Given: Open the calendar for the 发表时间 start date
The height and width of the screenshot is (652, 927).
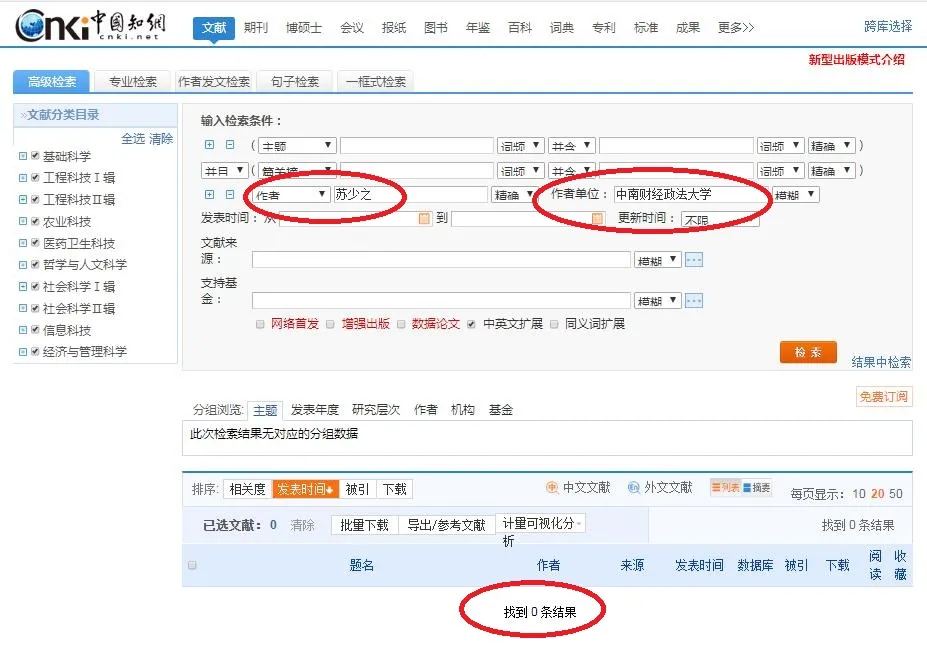Looking at the screenshot, I should click(424, 218).
